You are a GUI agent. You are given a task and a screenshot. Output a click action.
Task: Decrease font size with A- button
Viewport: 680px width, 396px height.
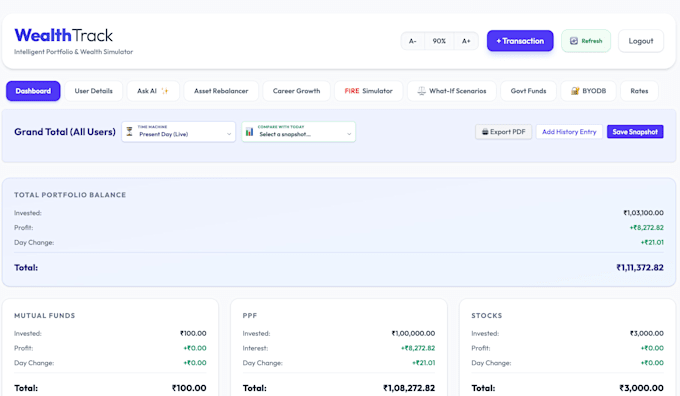(x=412, y=41)
